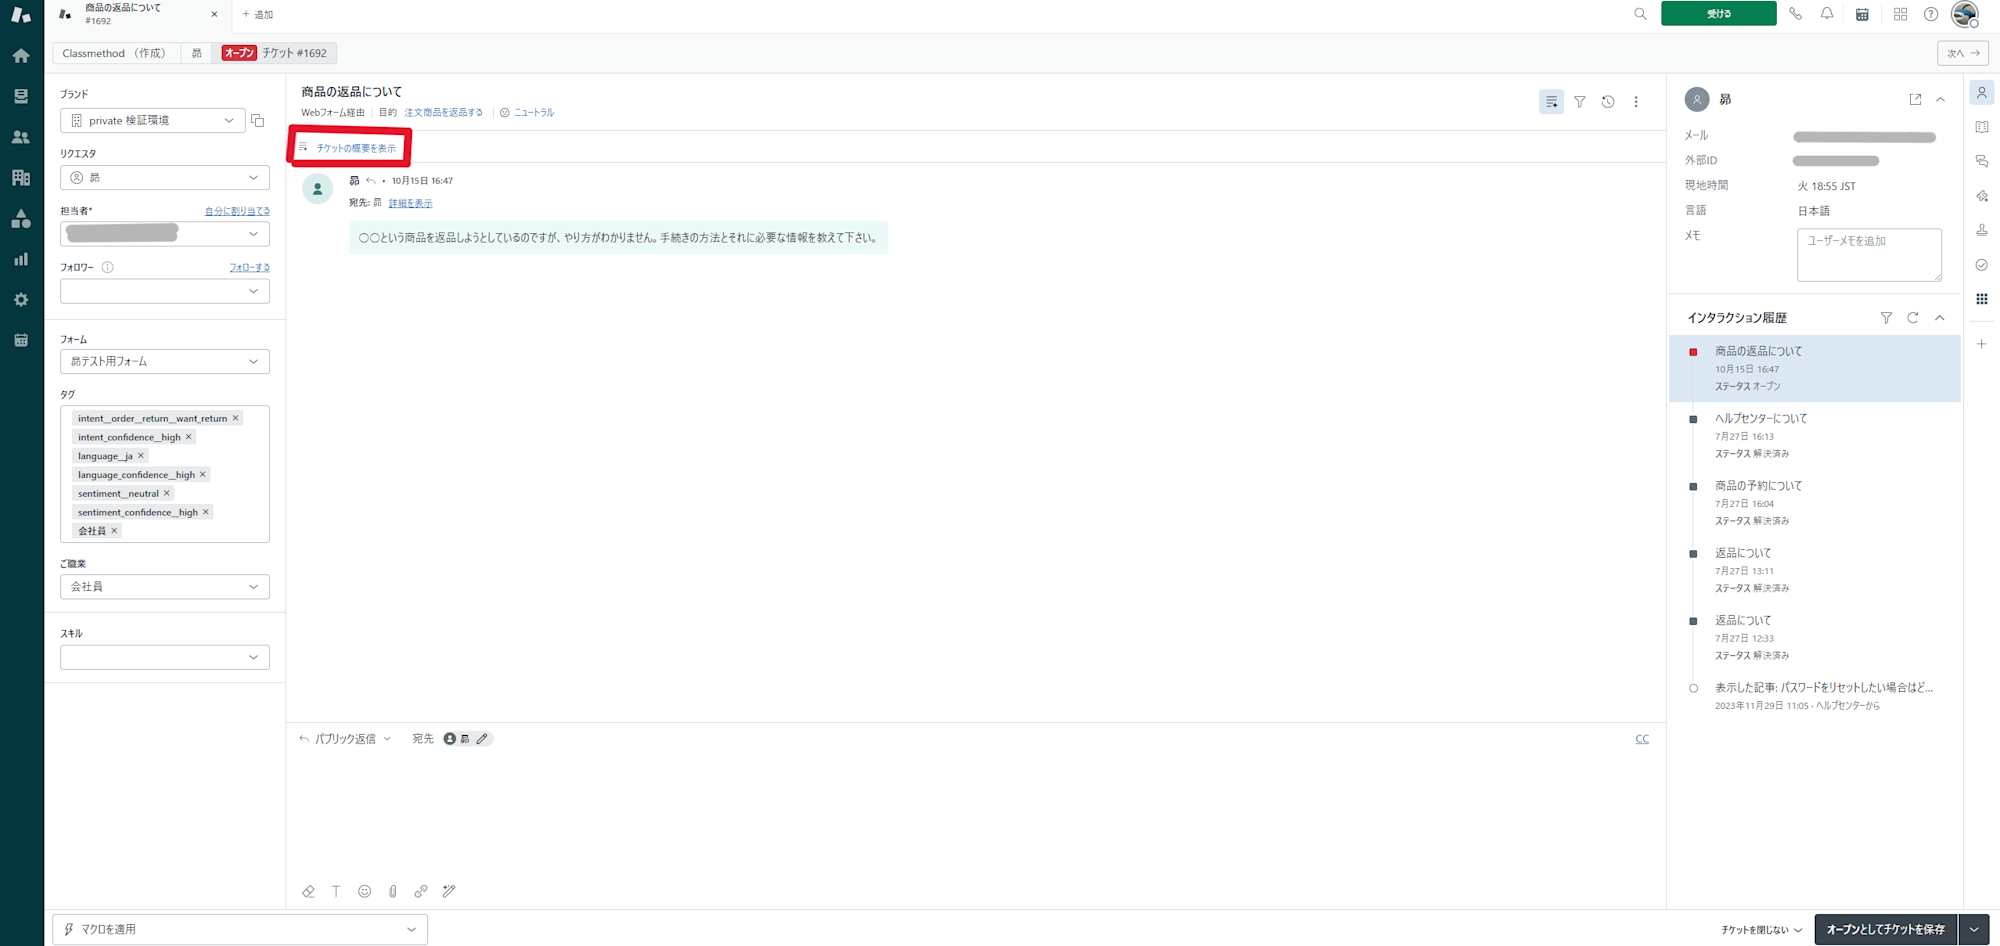2000x946 pixels.
Task: Click the copy icon beside brand field
Action: pyautogui.click(x=258, y=121)
